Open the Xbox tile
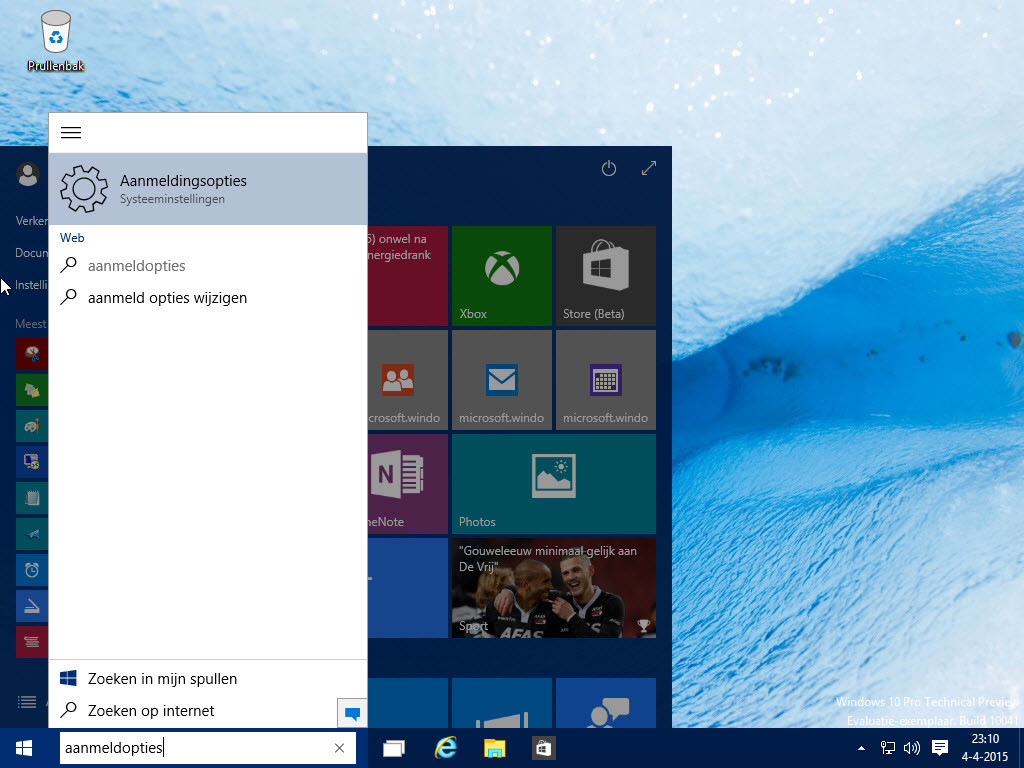The width and height of the screenshot is (1024, 768). tap(502, 276)
